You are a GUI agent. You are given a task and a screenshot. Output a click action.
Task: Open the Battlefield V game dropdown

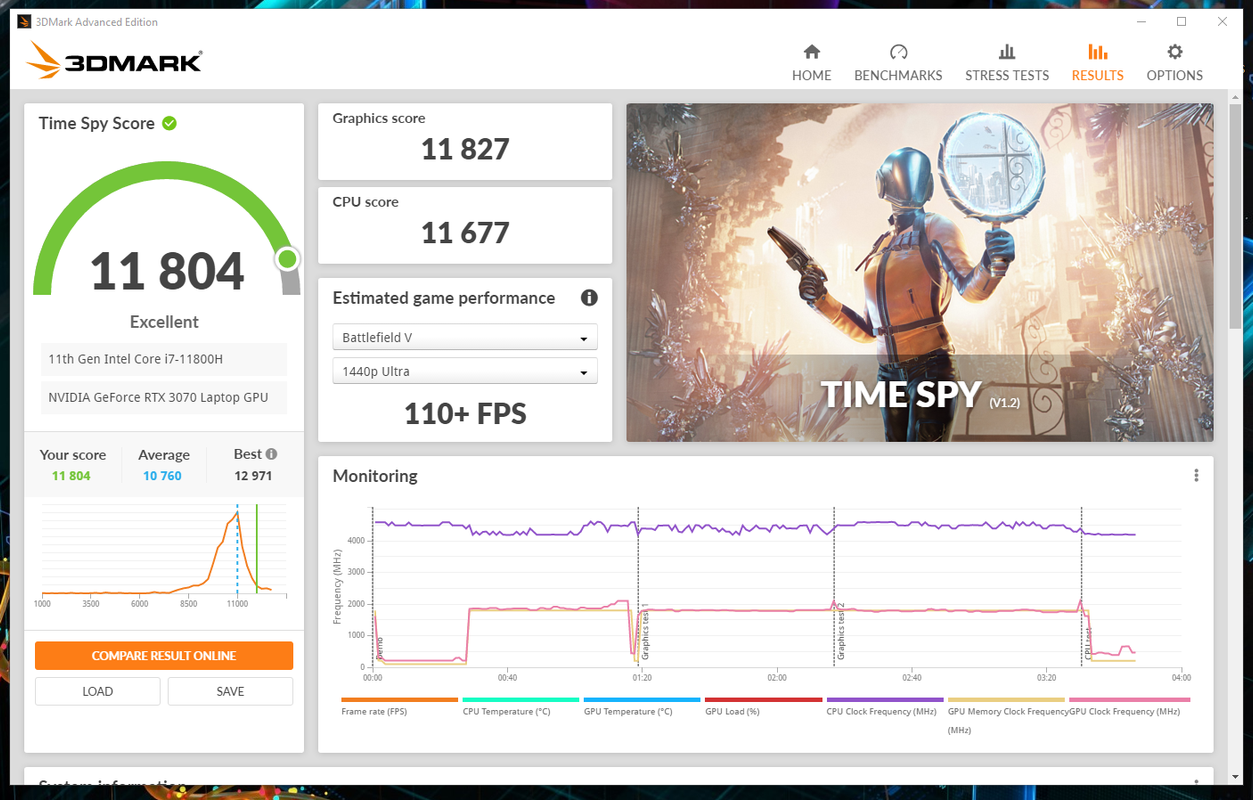pyautogui.click(x=465, y=337)
